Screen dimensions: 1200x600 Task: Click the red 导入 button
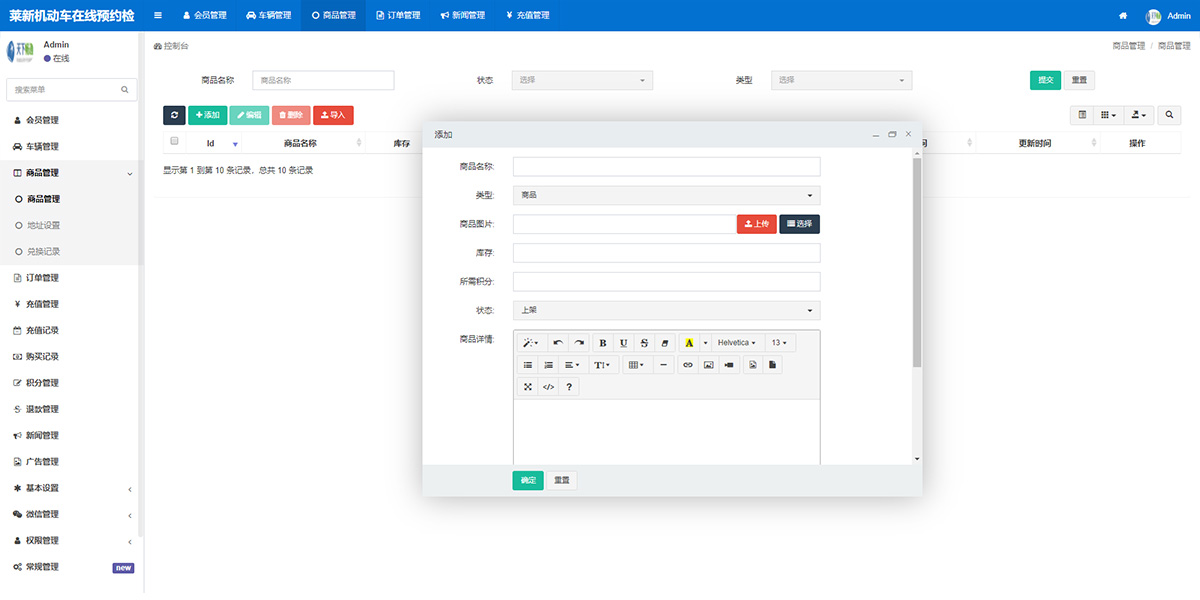tap(333, 115)
